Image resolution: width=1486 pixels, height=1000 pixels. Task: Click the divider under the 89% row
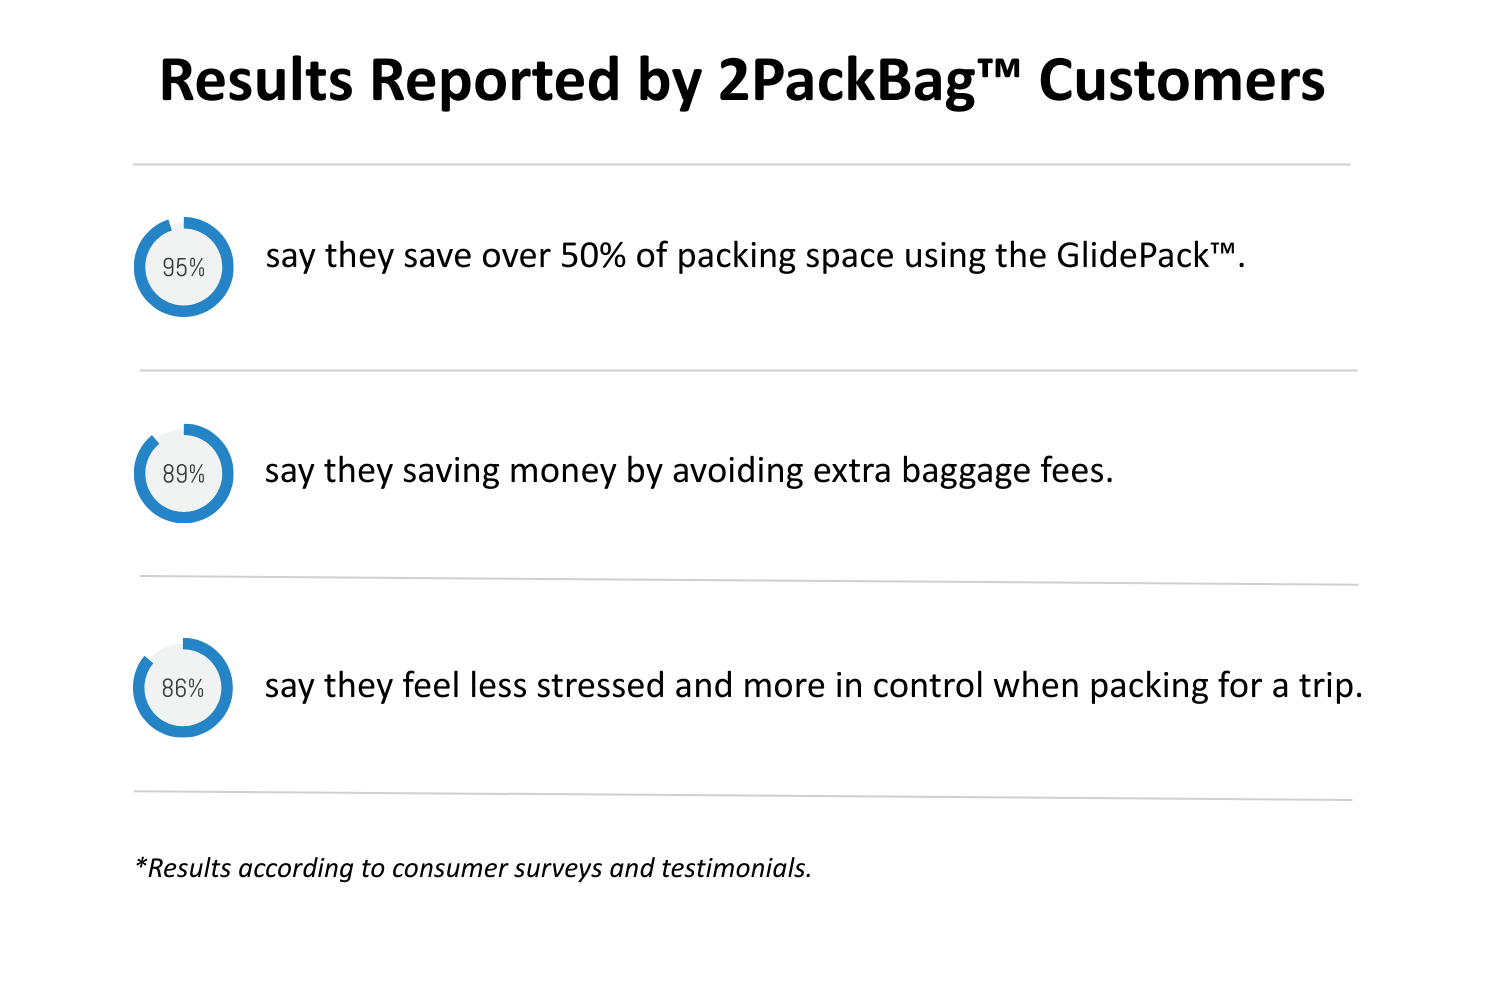(x=749, y=580)
